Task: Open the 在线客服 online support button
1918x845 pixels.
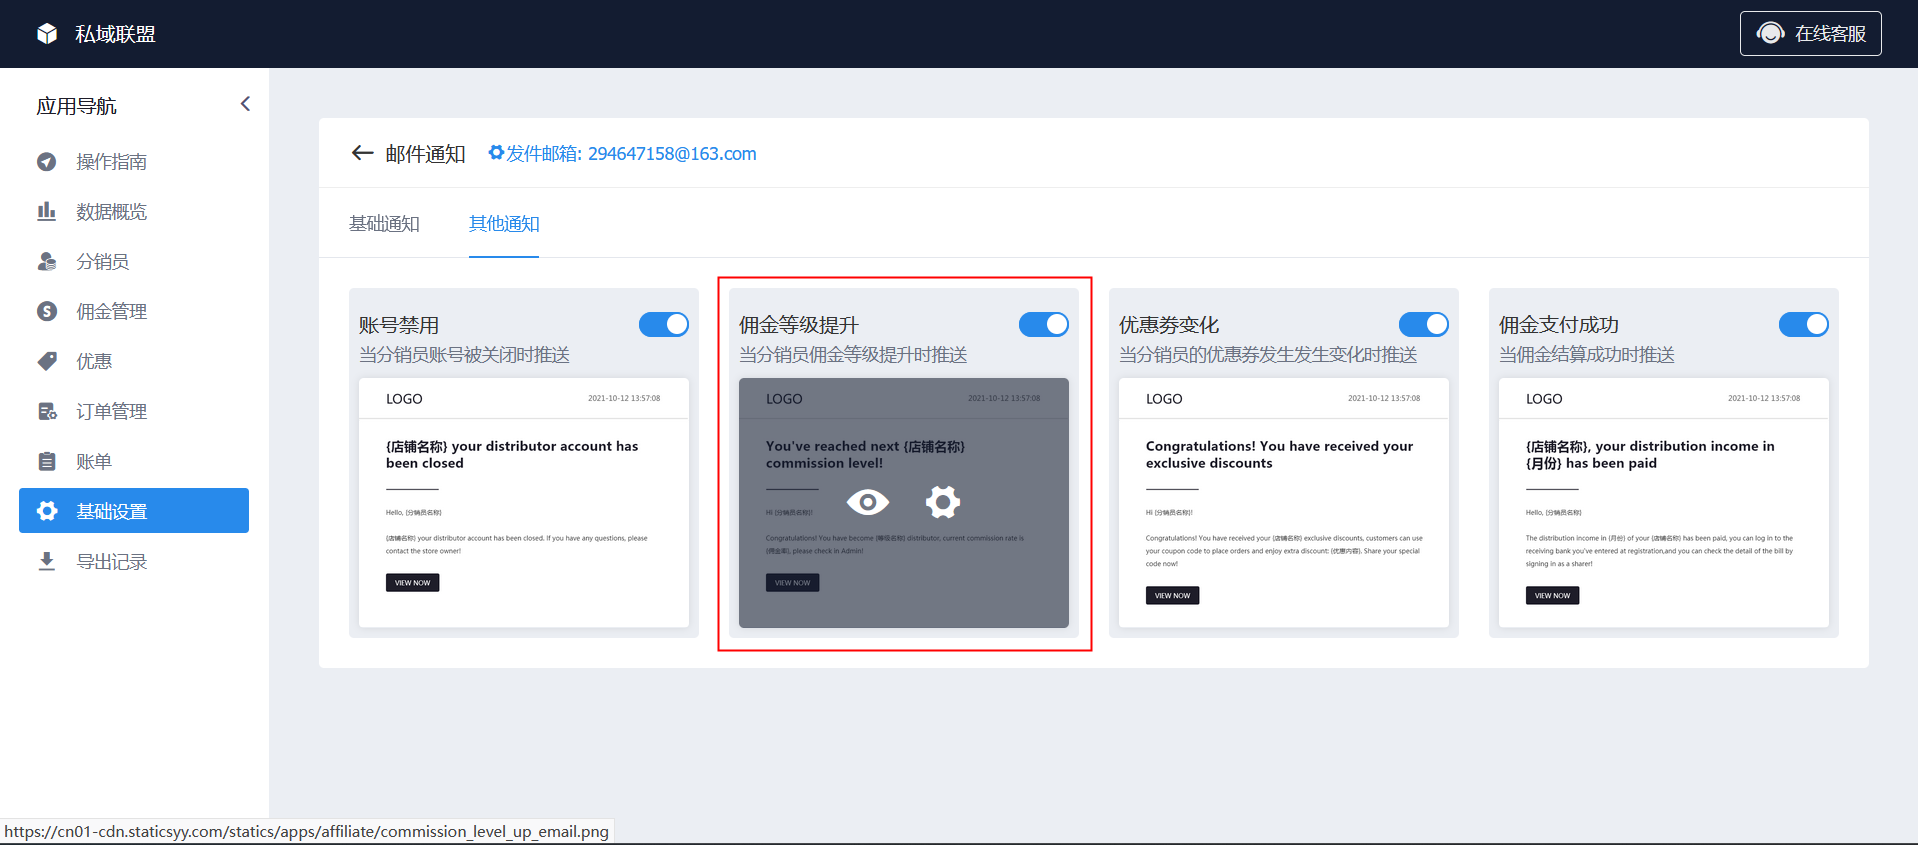Action: point(1810,33)
